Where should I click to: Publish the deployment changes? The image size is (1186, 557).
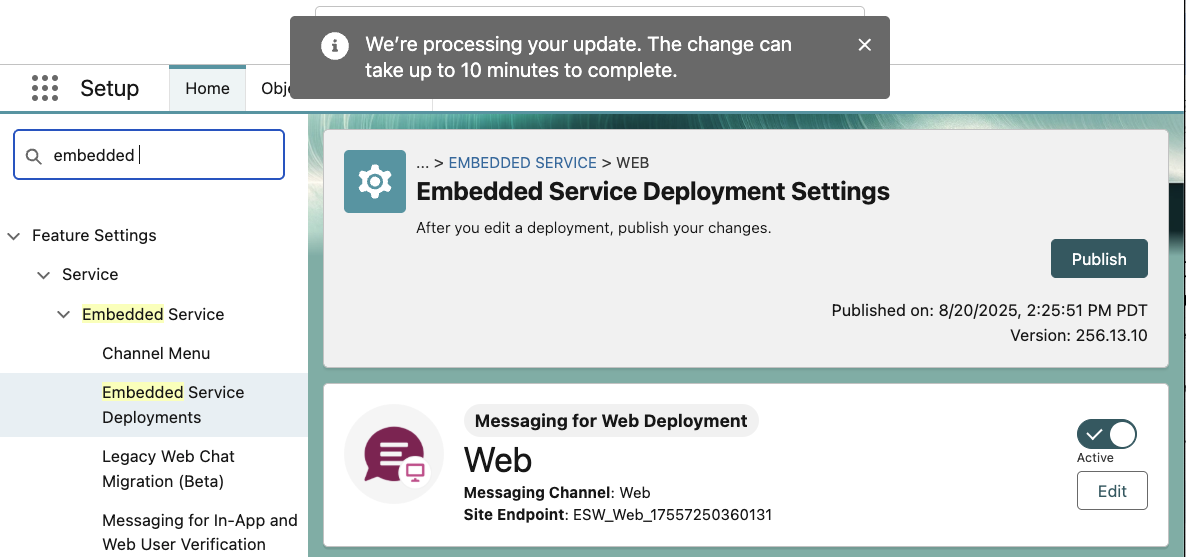[x=1098, y=259]
